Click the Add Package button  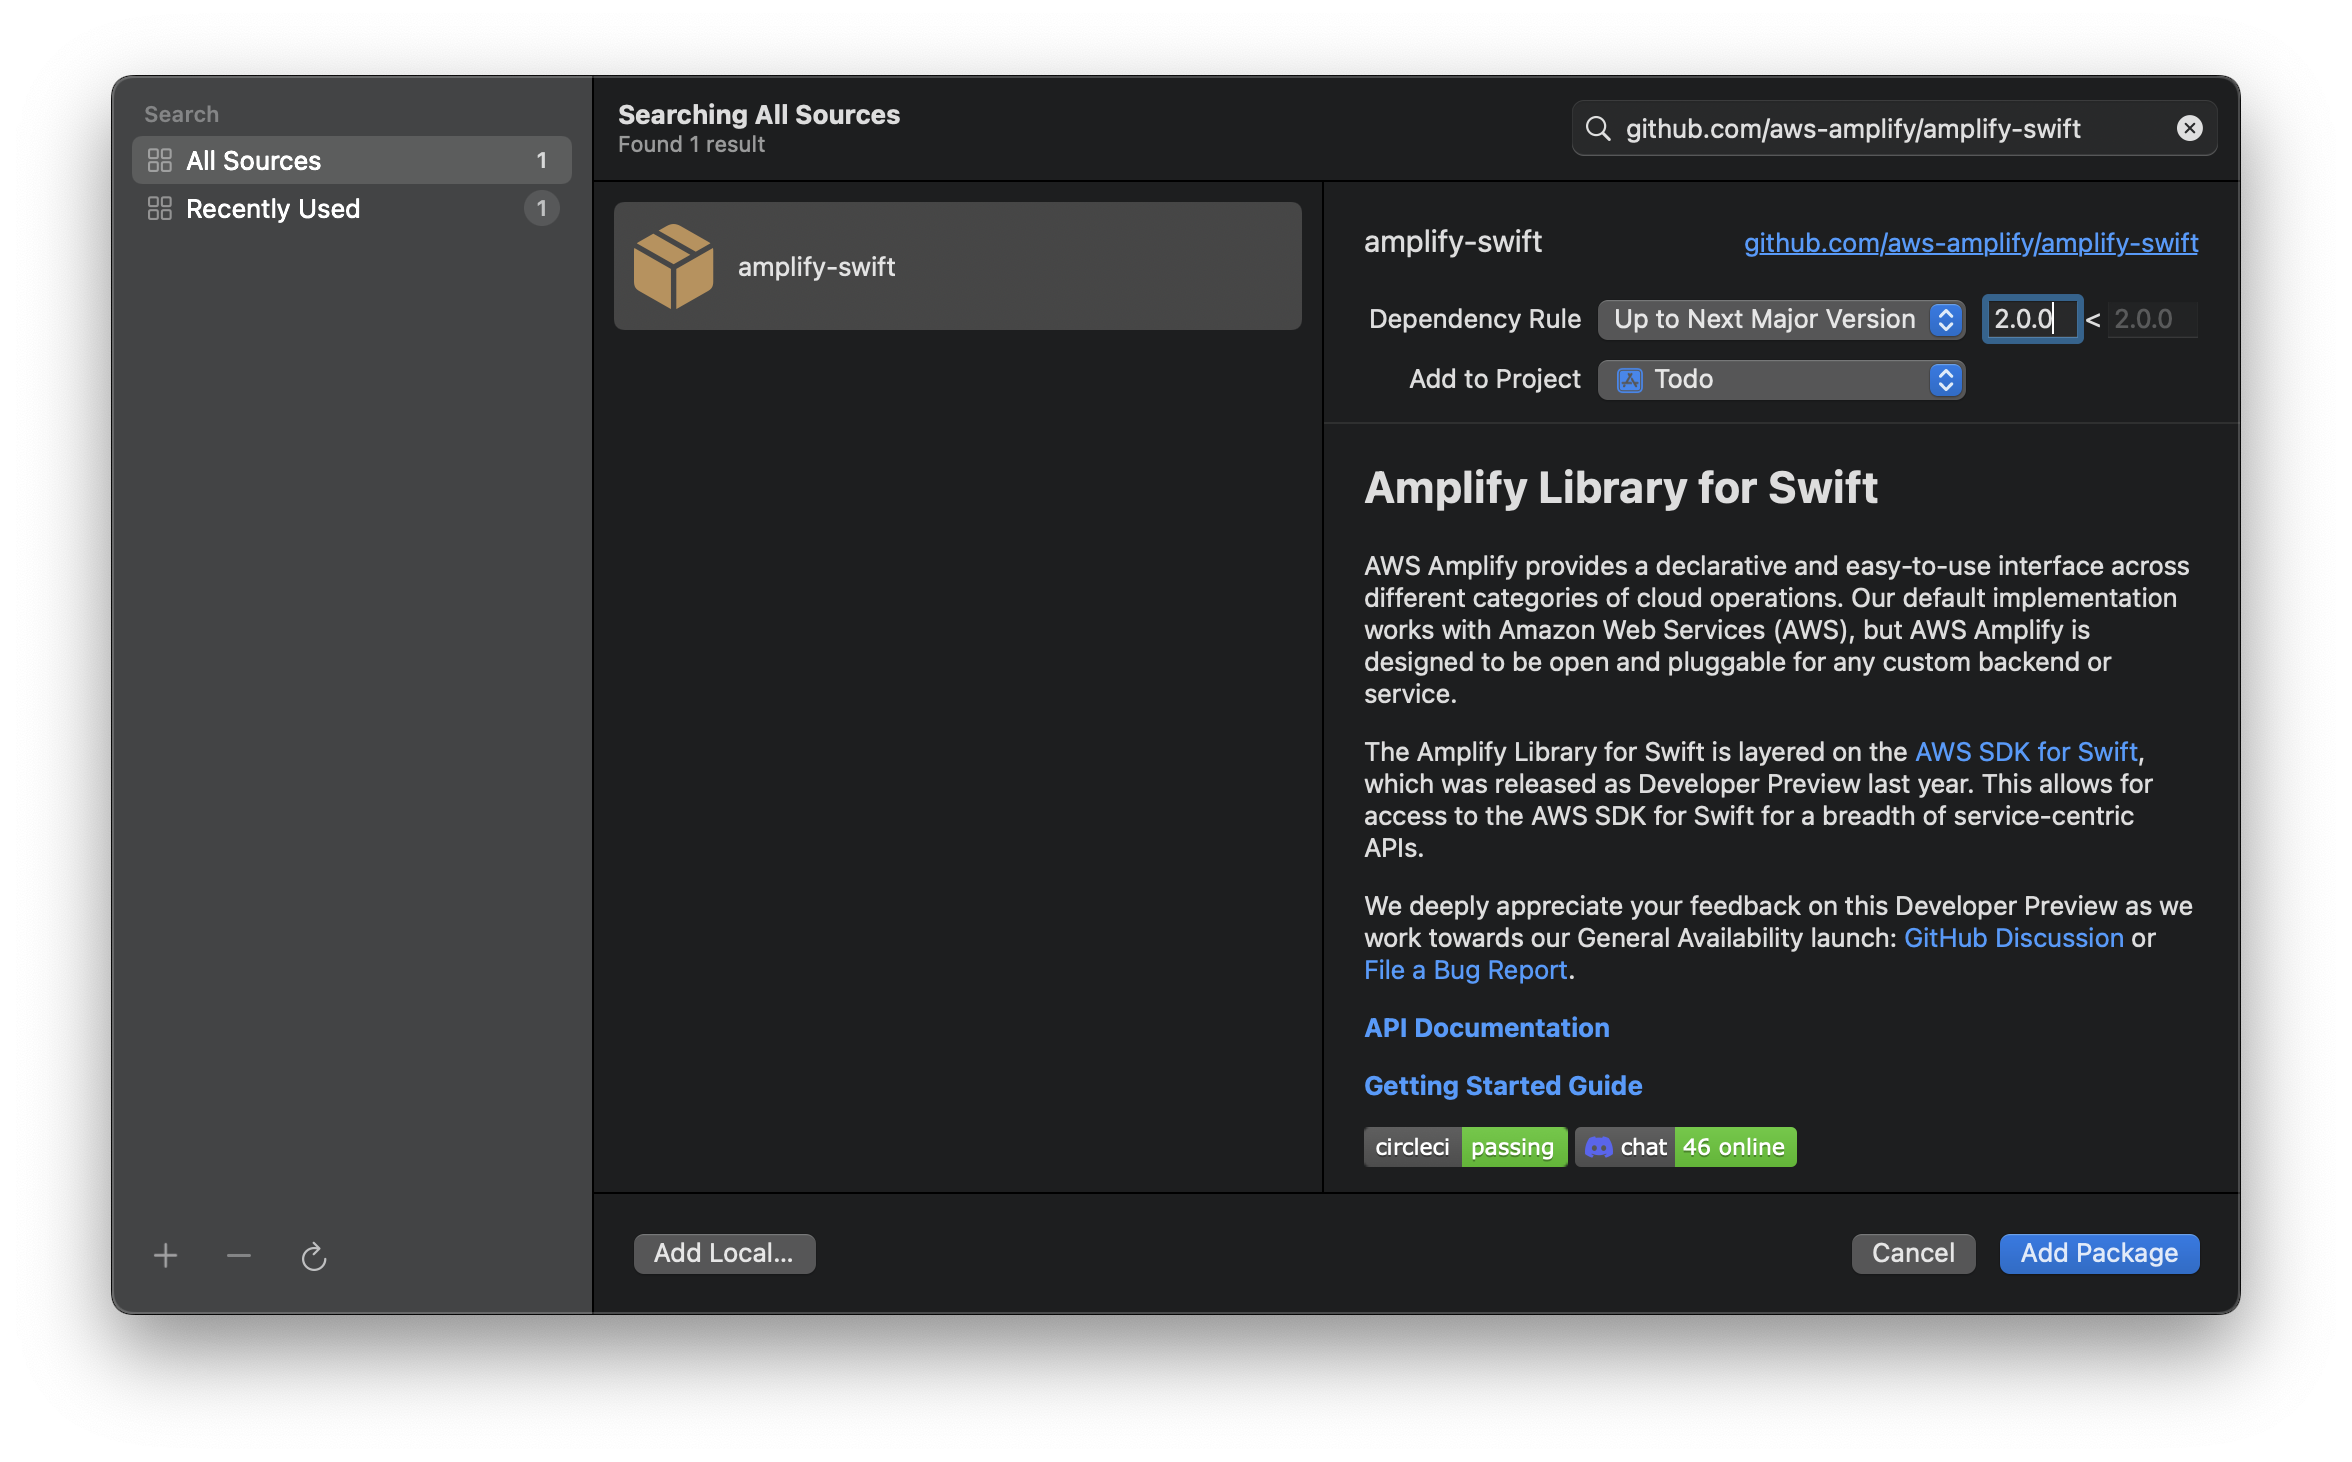(x=2099, y=1253)
